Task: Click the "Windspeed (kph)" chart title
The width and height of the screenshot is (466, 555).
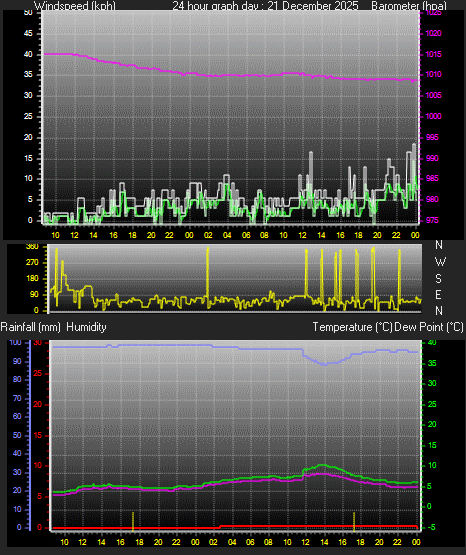Action: point(75,5)
